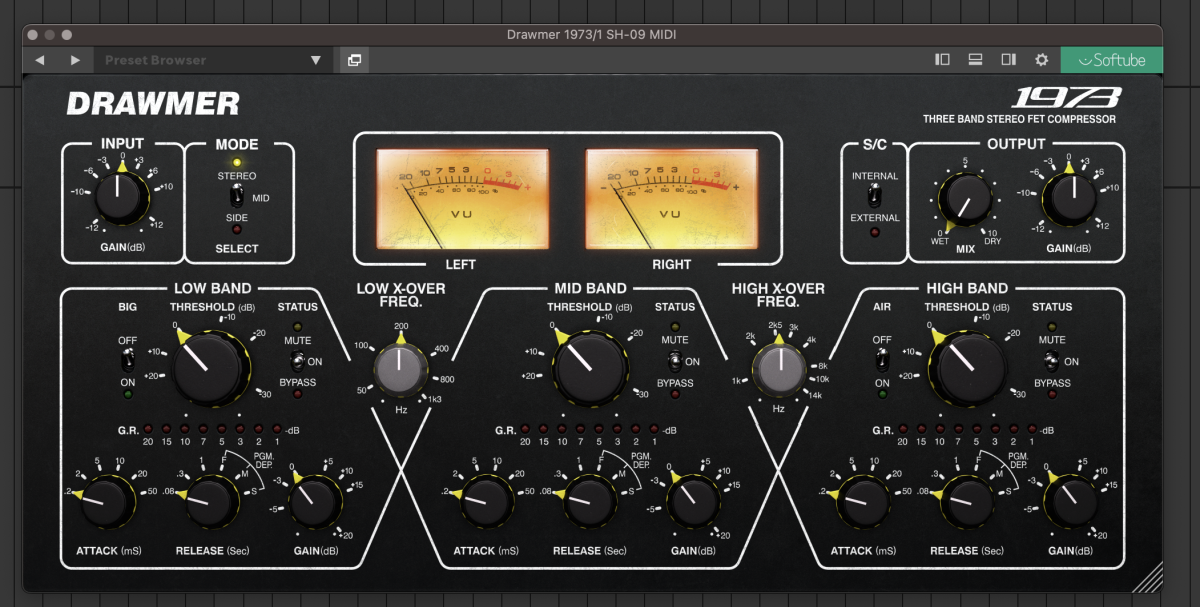Click the Mid Band BYPASS LED

coord(675,395)
